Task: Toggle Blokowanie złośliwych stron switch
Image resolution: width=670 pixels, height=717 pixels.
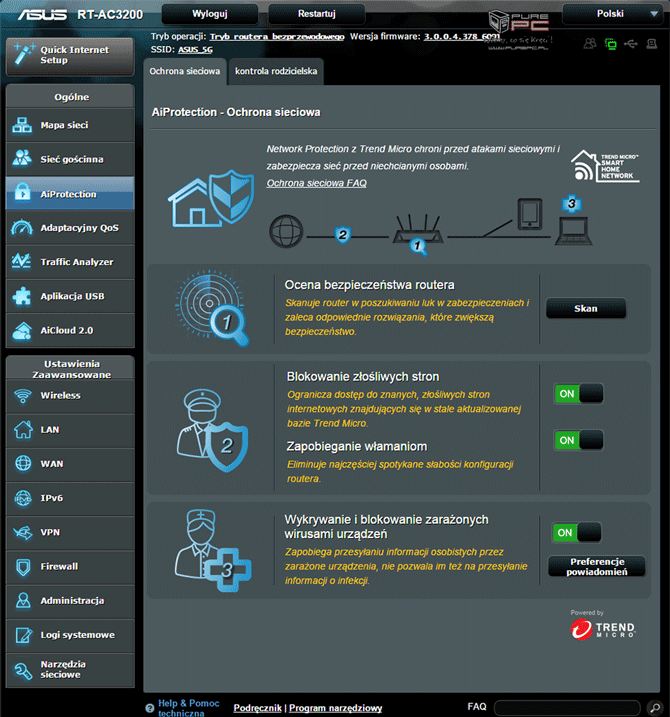Action: coord(578,394)
